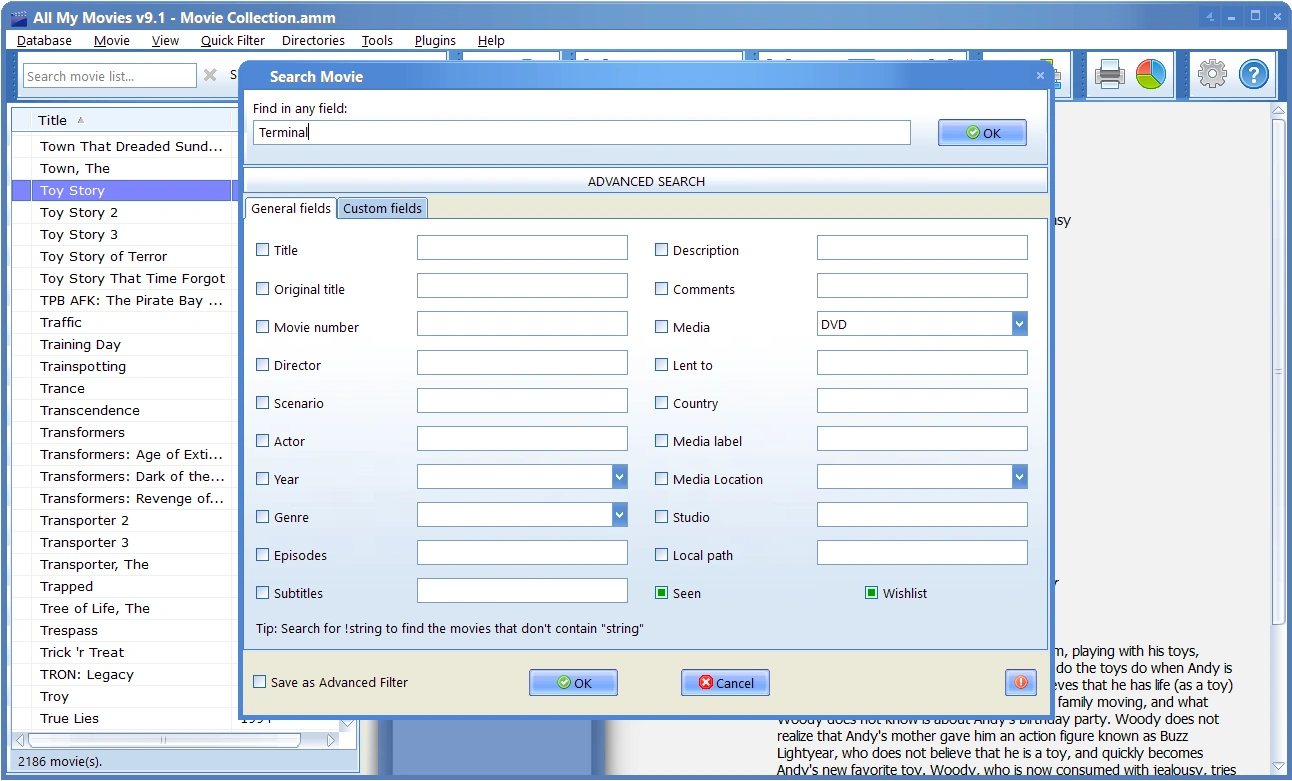Collapse the ADVANCED SEARCH bar
This screenshot has height=781, width=1292.
coord(646,181)
